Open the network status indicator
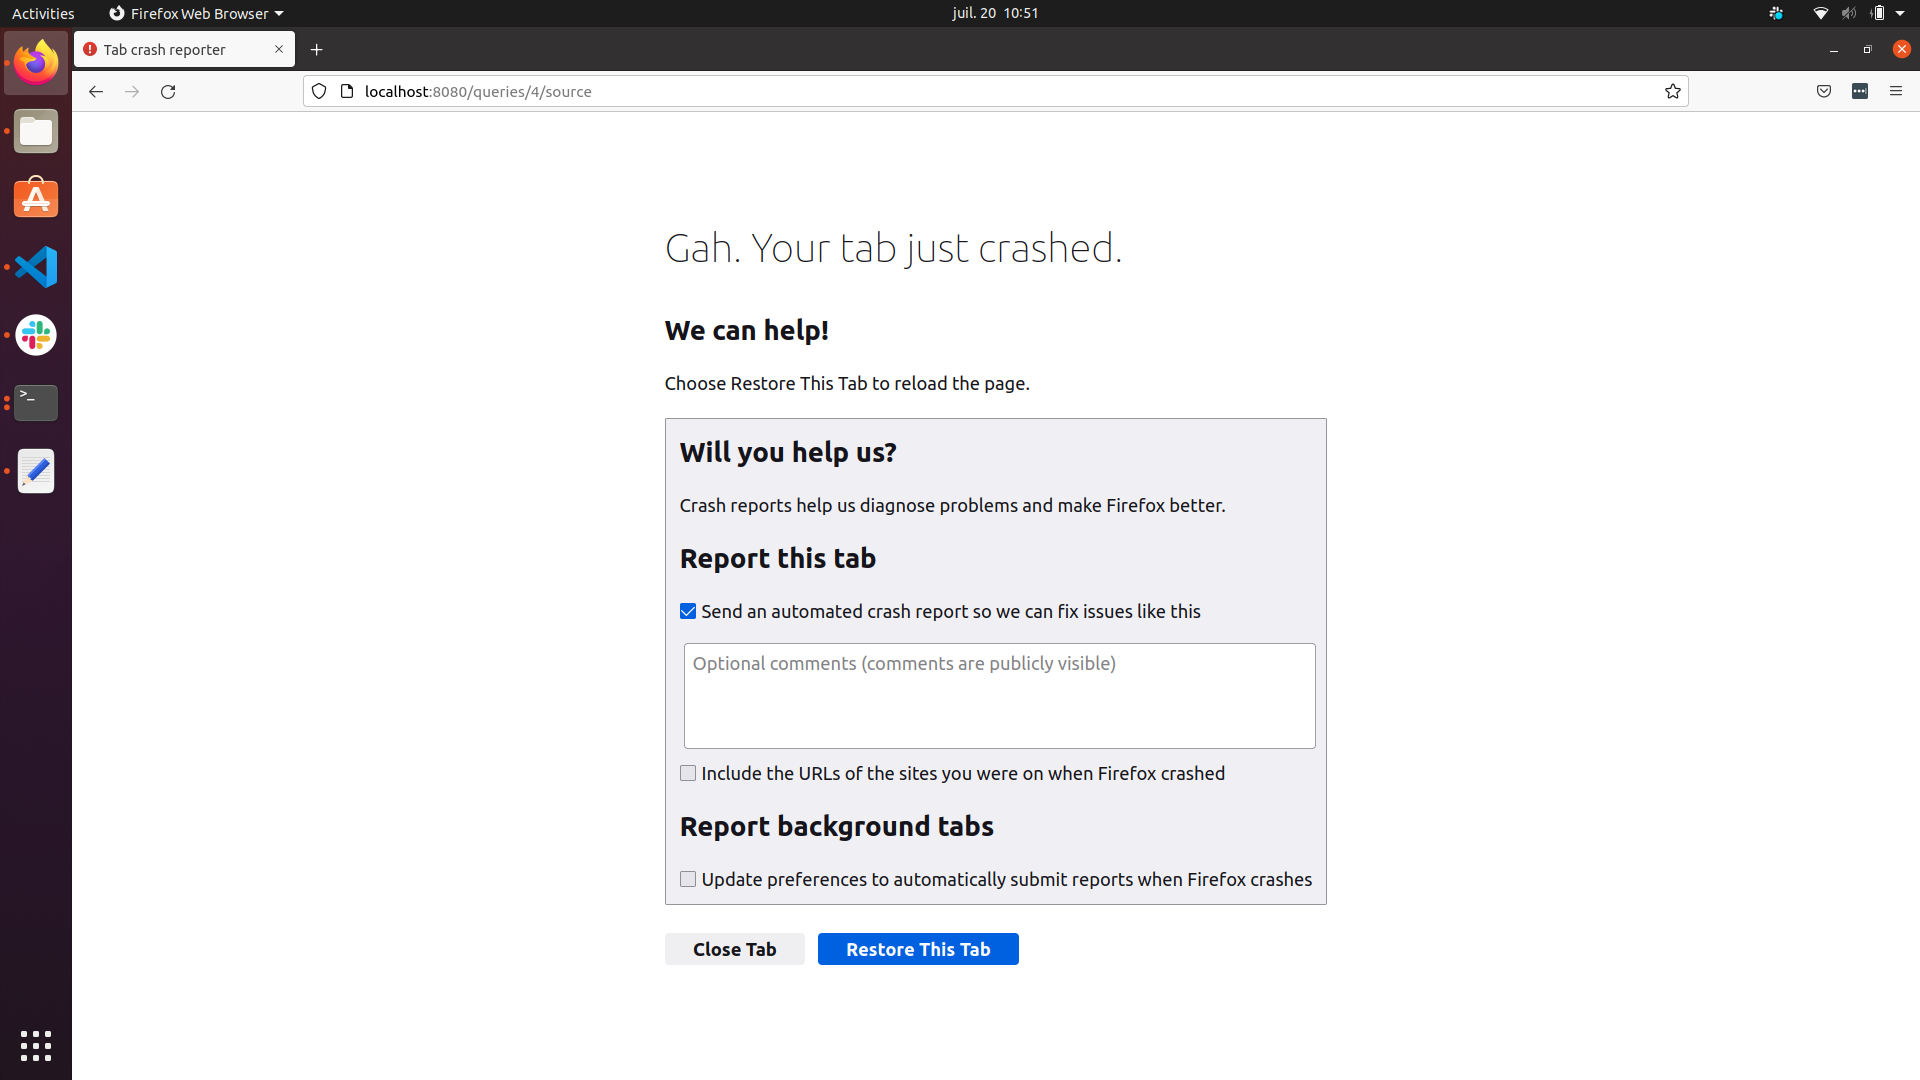 point(1820,13)
